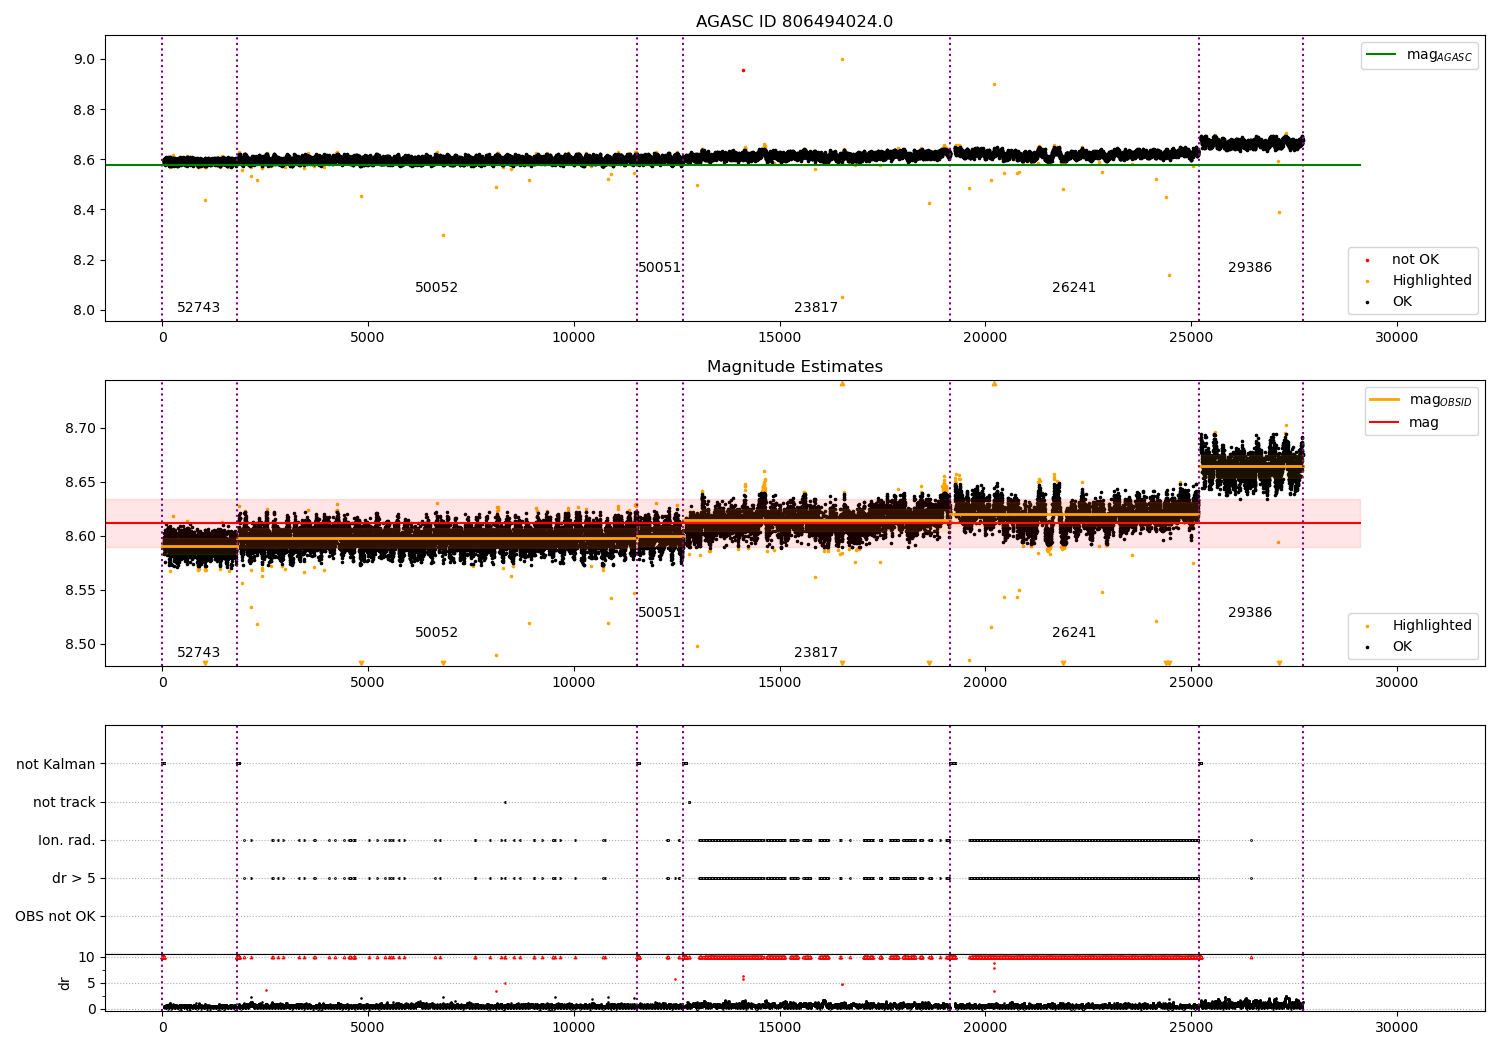The image size is (1500, 1050).
Task: Click the '10' tick on the dr axis
Action: coord(87,957)
